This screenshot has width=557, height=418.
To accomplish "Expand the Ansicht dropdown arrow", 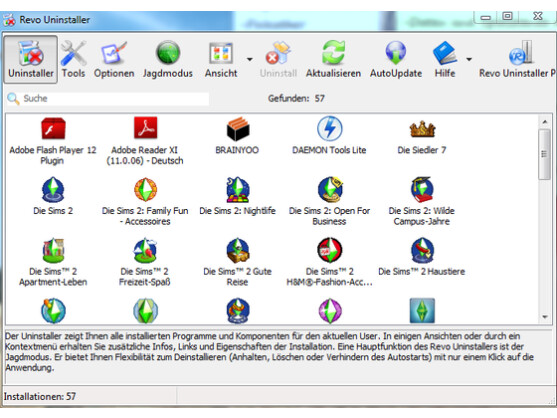I will click(x=250, y=59).
